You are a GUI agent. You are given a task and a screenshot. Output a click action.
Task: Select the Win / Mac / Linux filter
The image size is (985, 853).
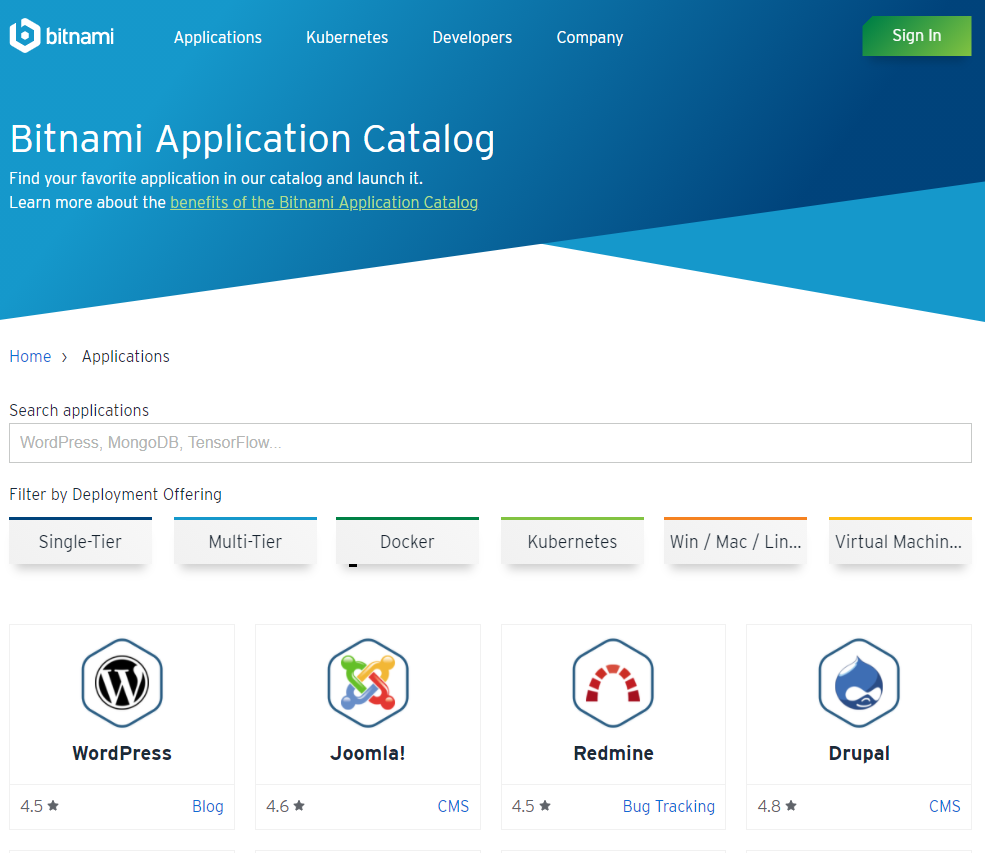point(735,541)
